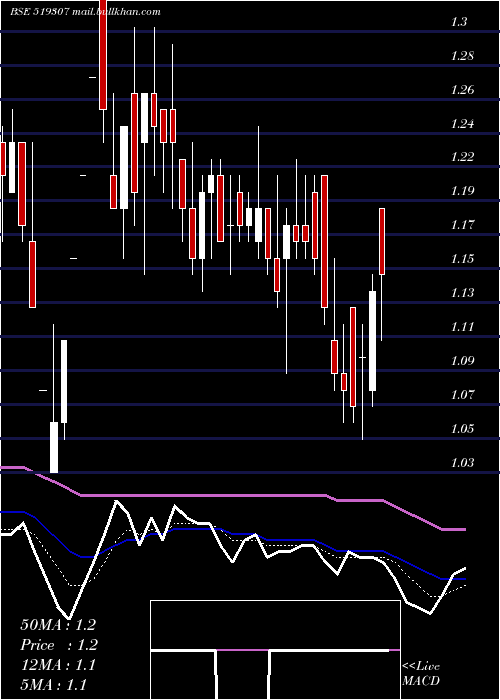This screenshot has width=500, height=700.
Task: Click the 1.07 price axis label
Action: [462, 395]
